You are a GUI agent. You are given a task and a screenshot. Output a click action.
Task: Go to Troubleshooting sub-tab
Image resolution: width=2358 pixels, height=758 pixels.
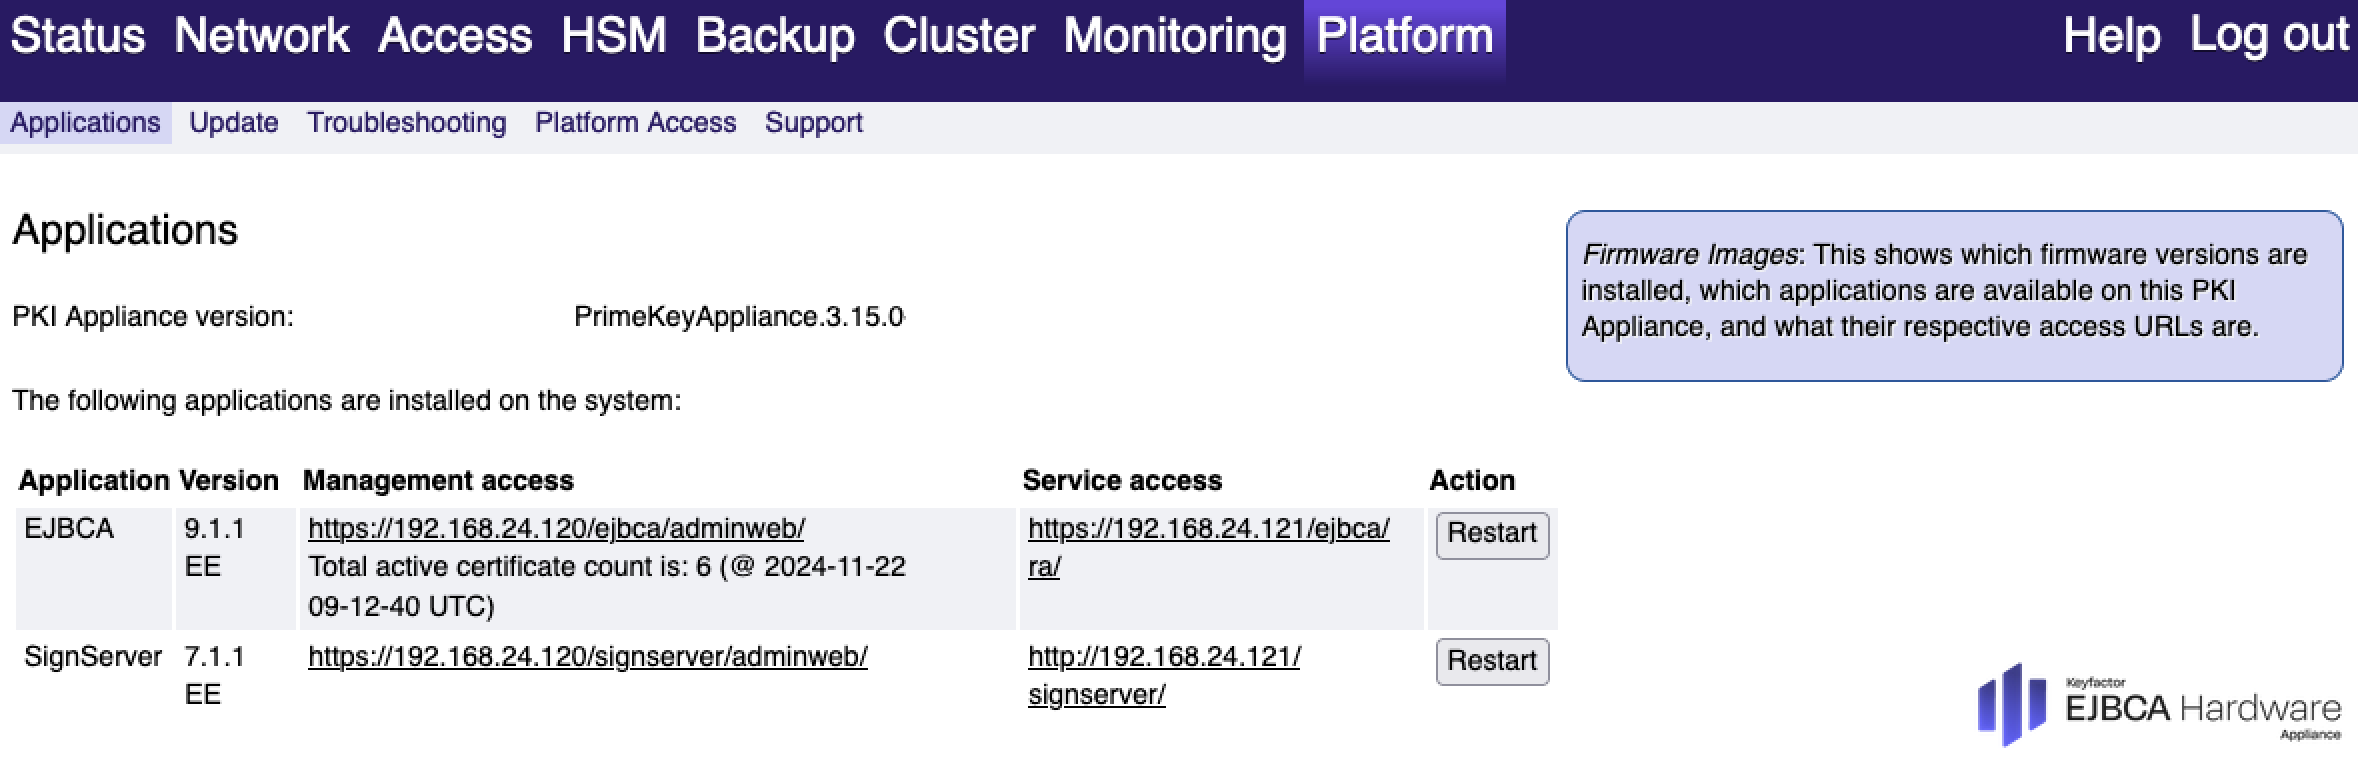406,123
